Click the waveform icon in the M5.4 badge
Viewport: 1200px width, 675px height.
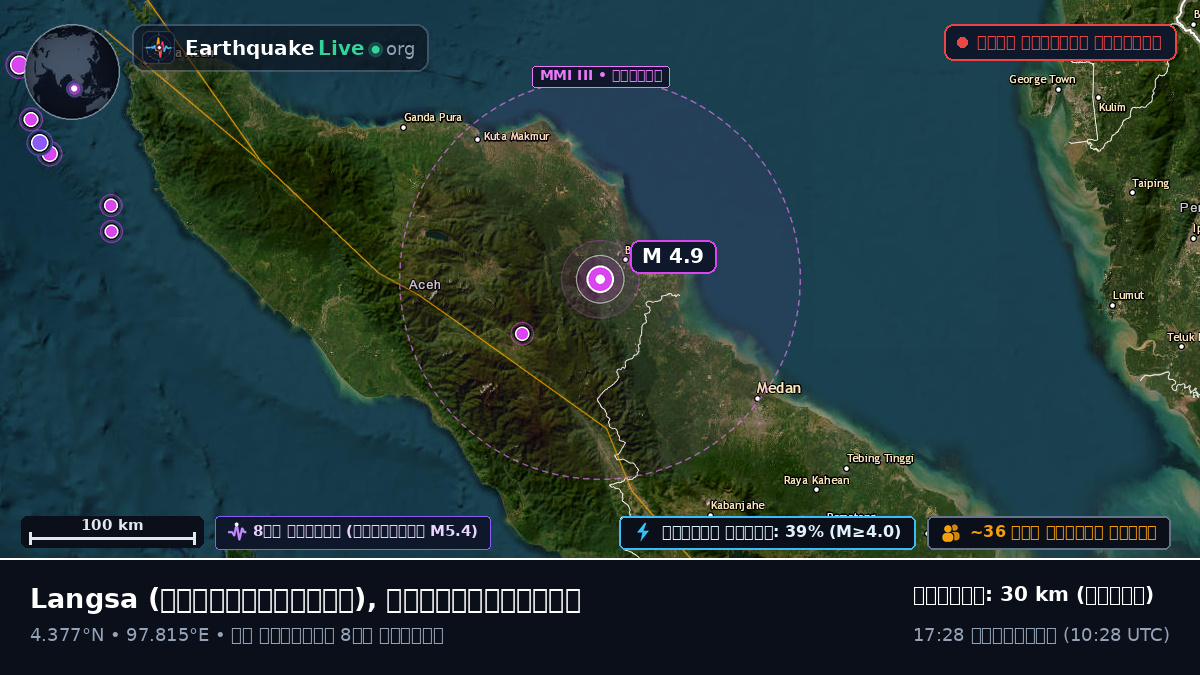237,532
